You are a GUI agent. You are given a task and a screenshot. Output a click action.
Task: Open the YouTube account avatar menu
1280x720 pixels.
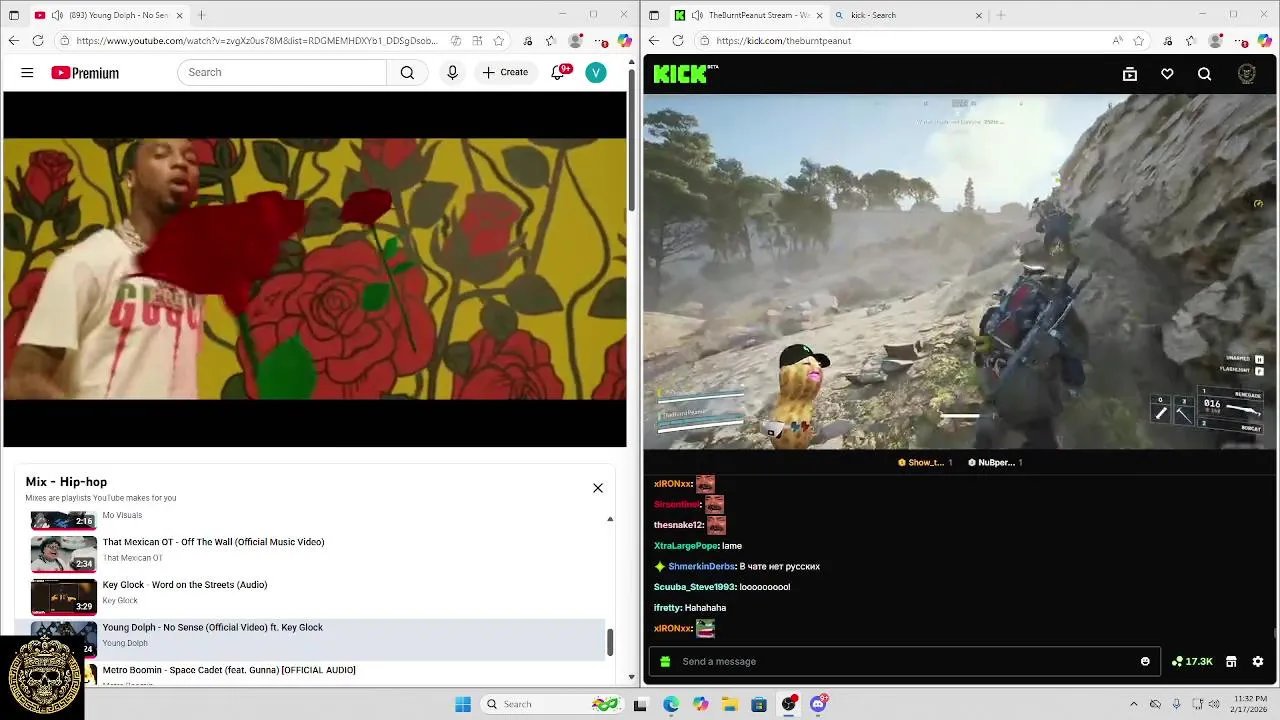[x=596, y=72]
